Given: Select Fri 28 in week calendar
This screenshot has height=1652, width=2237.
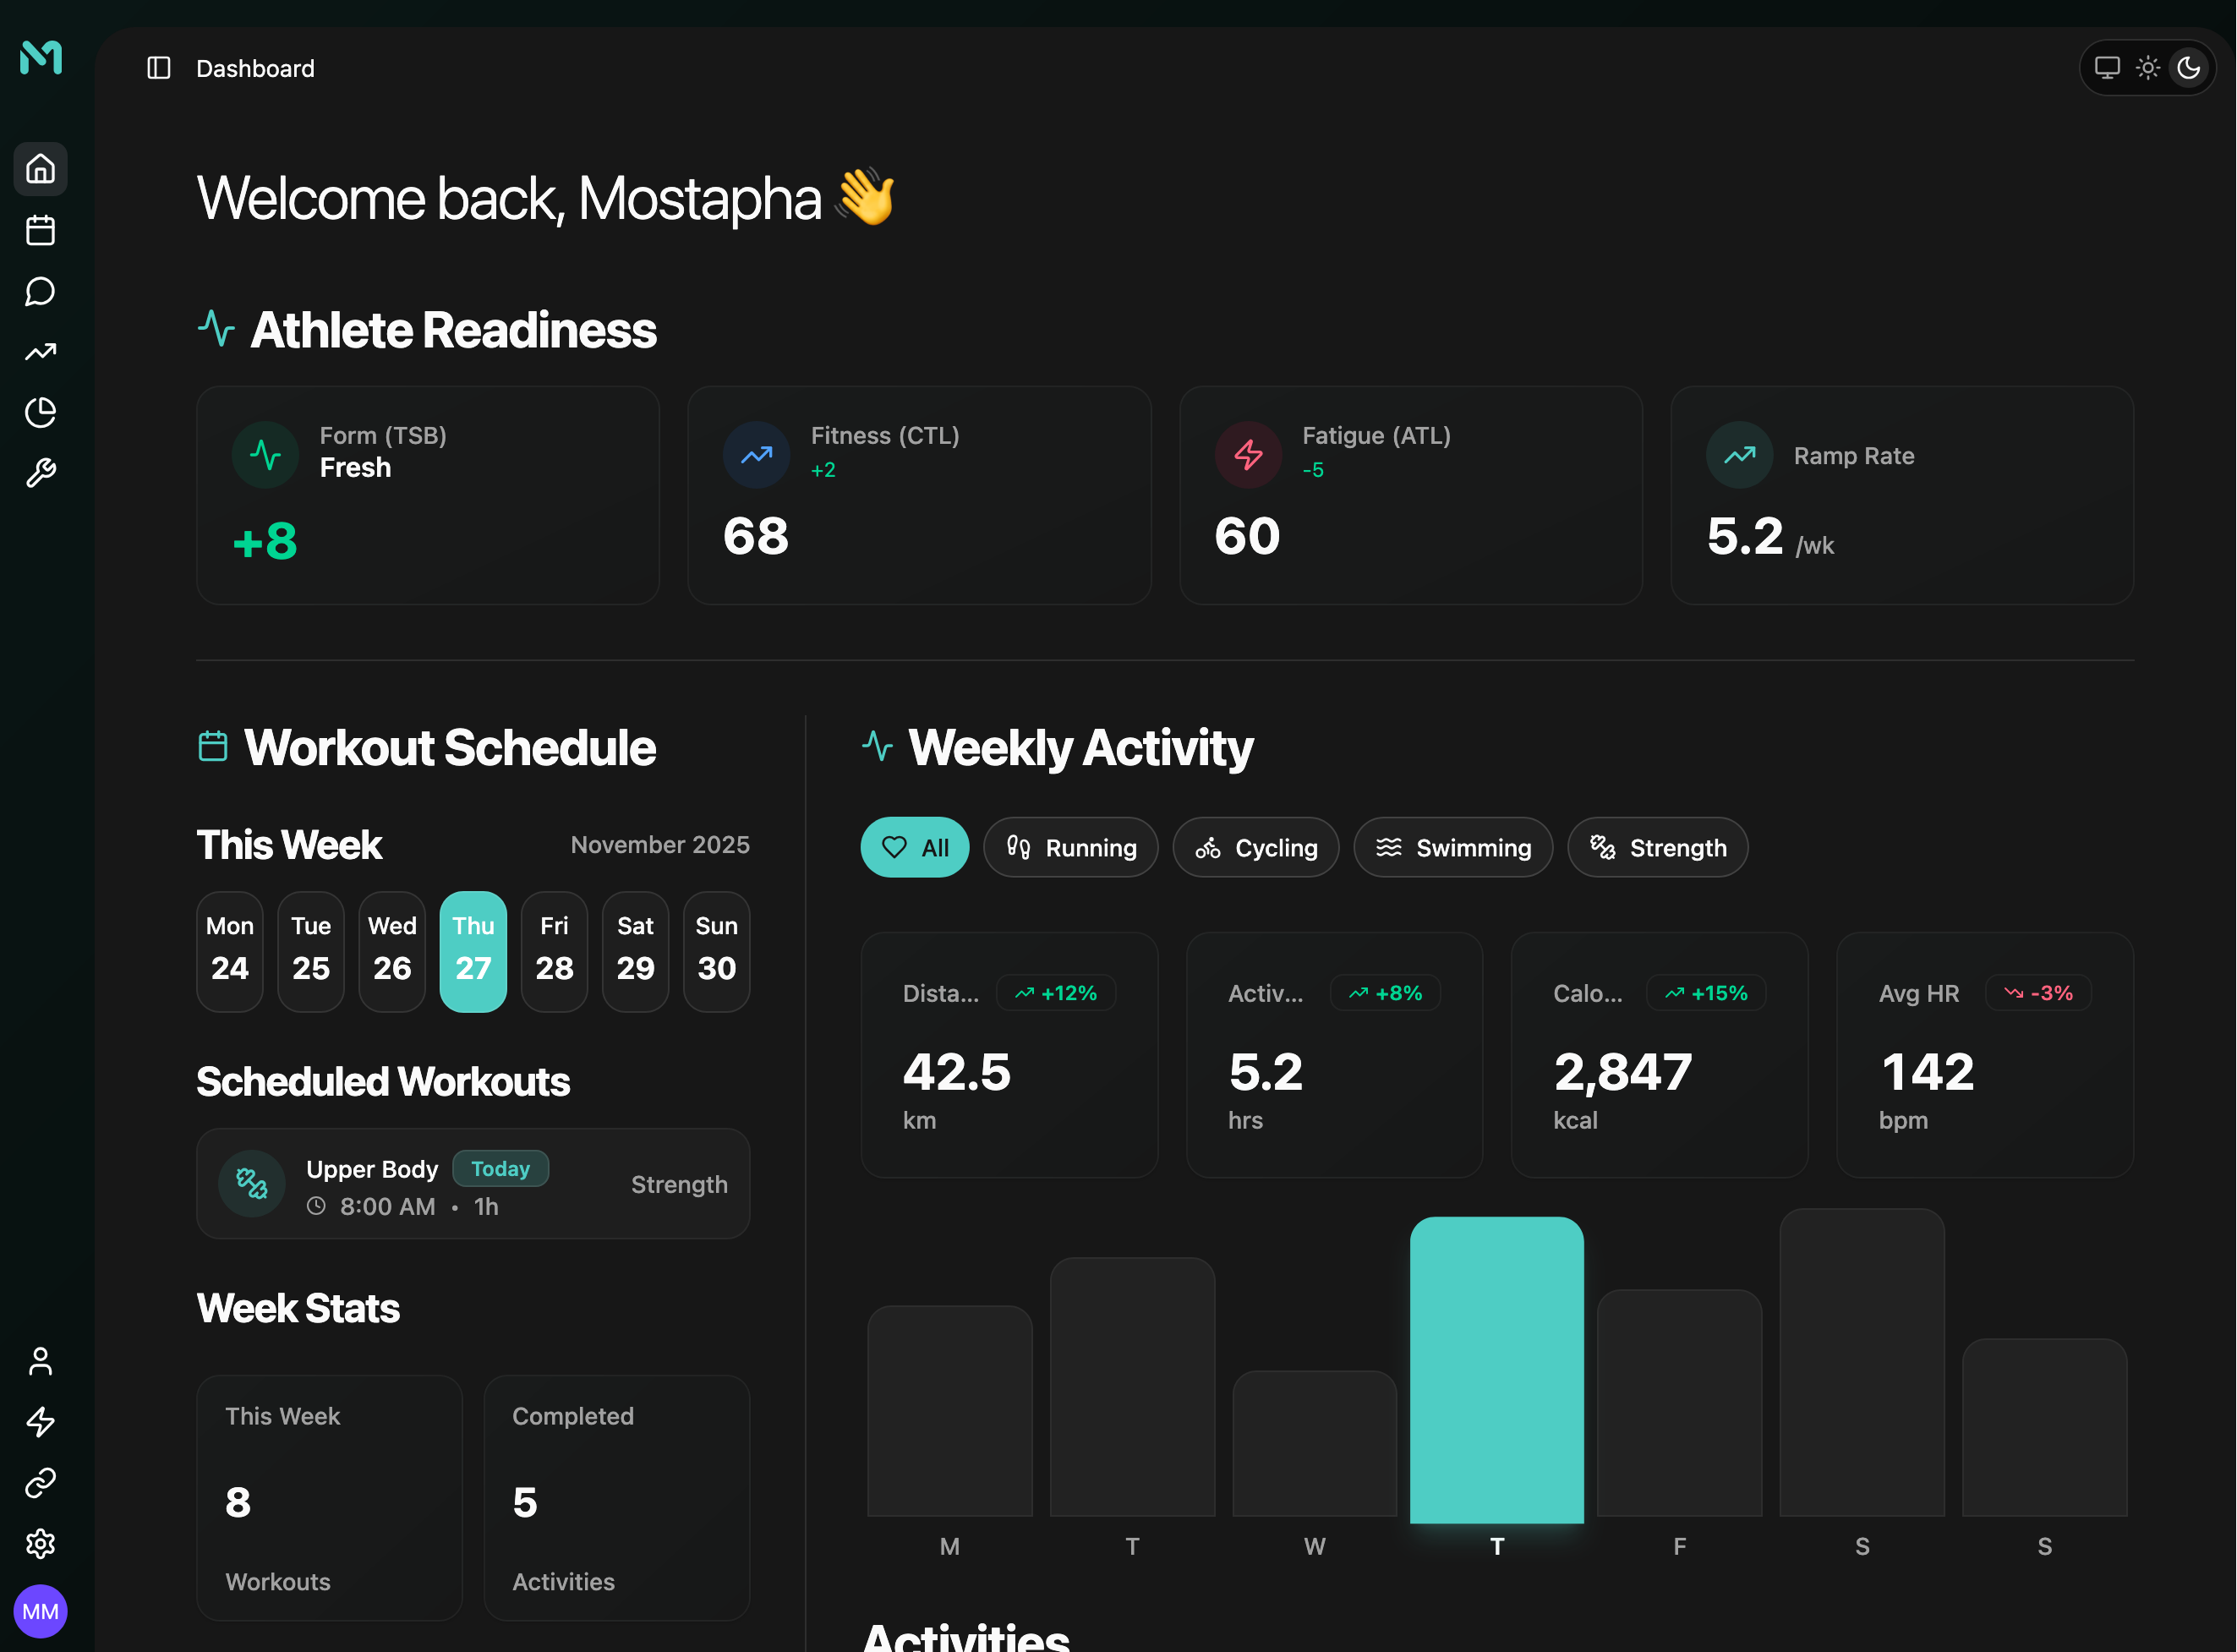Looking at the screenshot, I should pos(554,951).
